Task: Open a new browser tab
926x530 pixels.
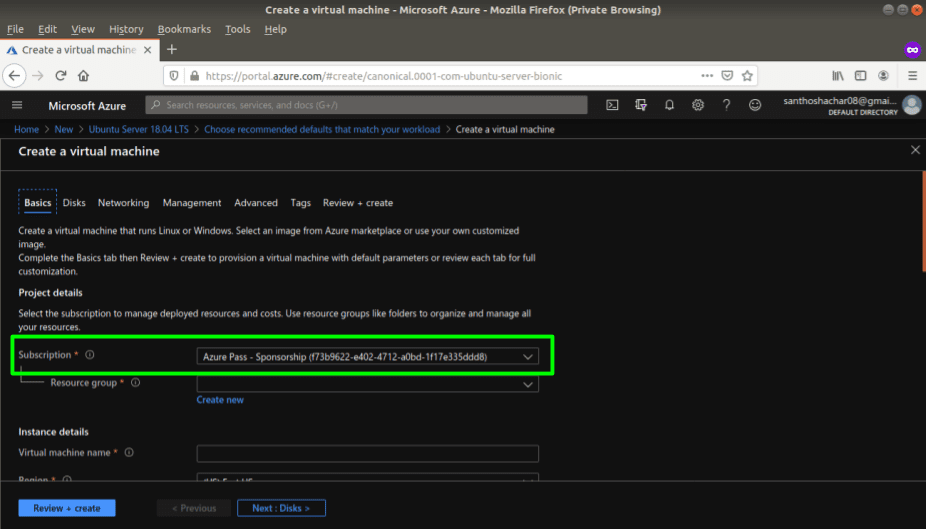Action: [x=172, y=50]
